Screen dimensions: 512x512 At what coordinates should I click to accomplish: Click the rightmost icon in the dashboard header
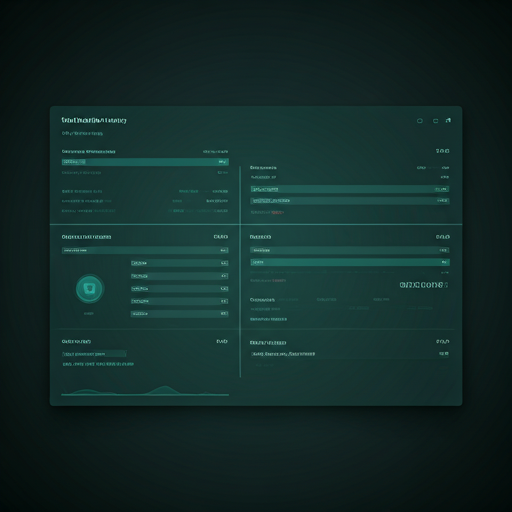point(448,120)
